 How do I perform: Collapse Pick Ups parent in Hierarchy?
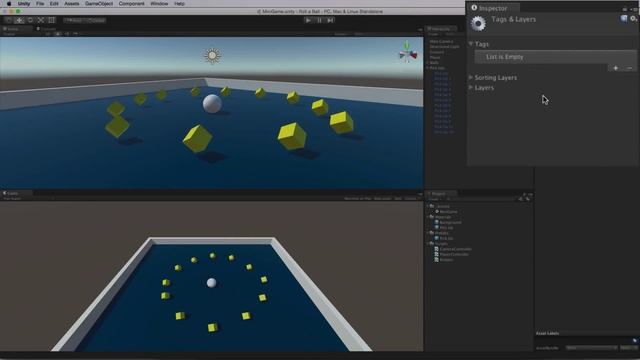coord(427,68)
